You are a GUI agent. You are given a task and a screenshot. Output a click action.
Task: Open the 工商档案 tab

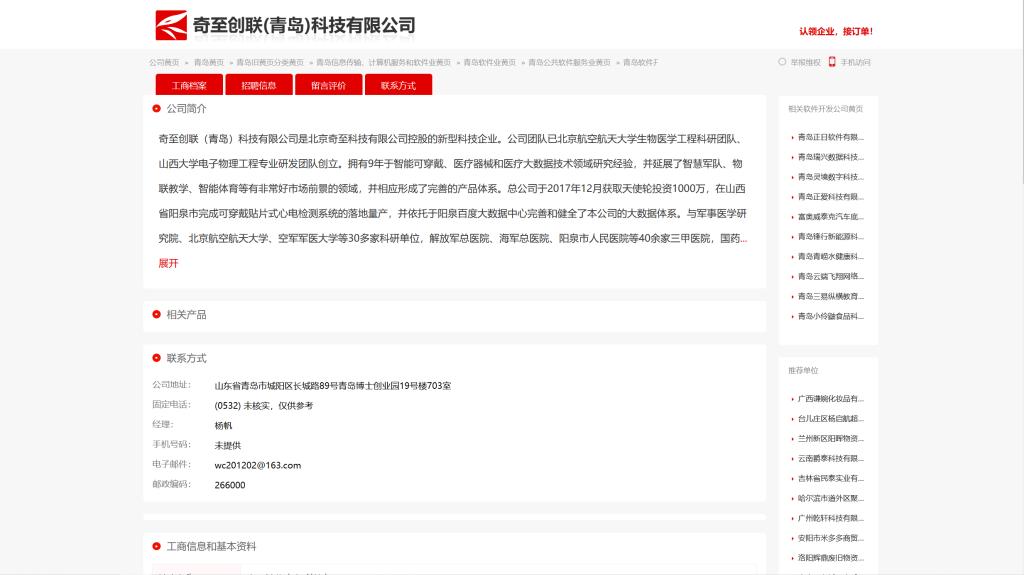[189, 86]
